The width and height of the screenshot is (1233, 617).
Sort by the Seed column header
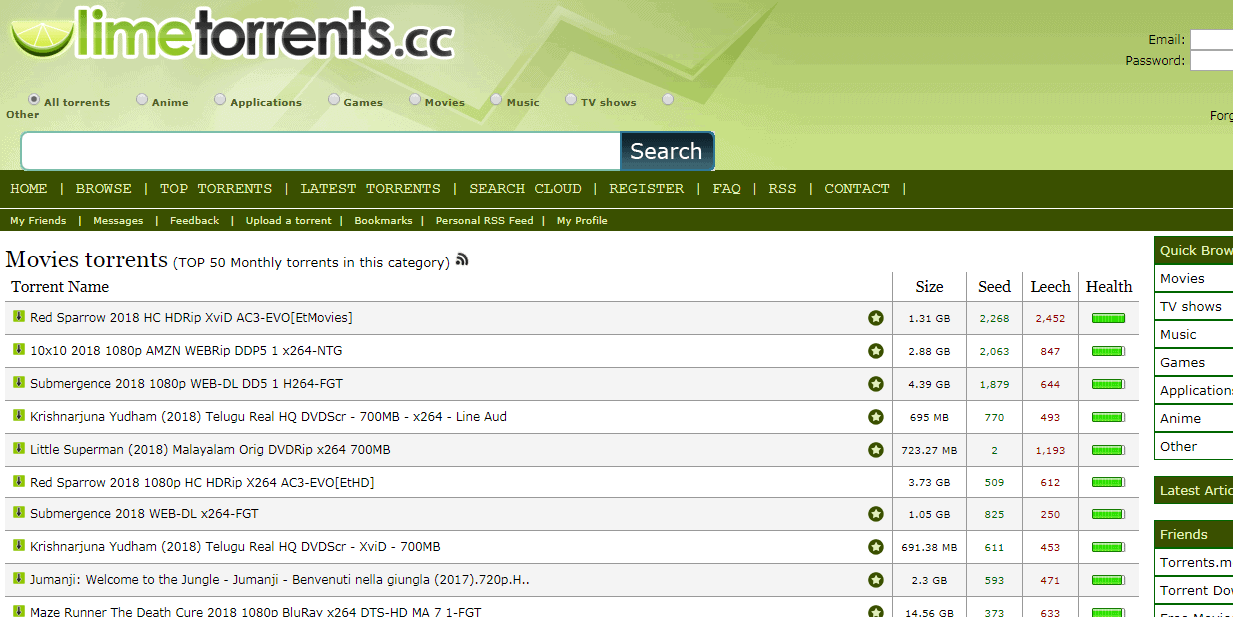[x=994, y=287]
